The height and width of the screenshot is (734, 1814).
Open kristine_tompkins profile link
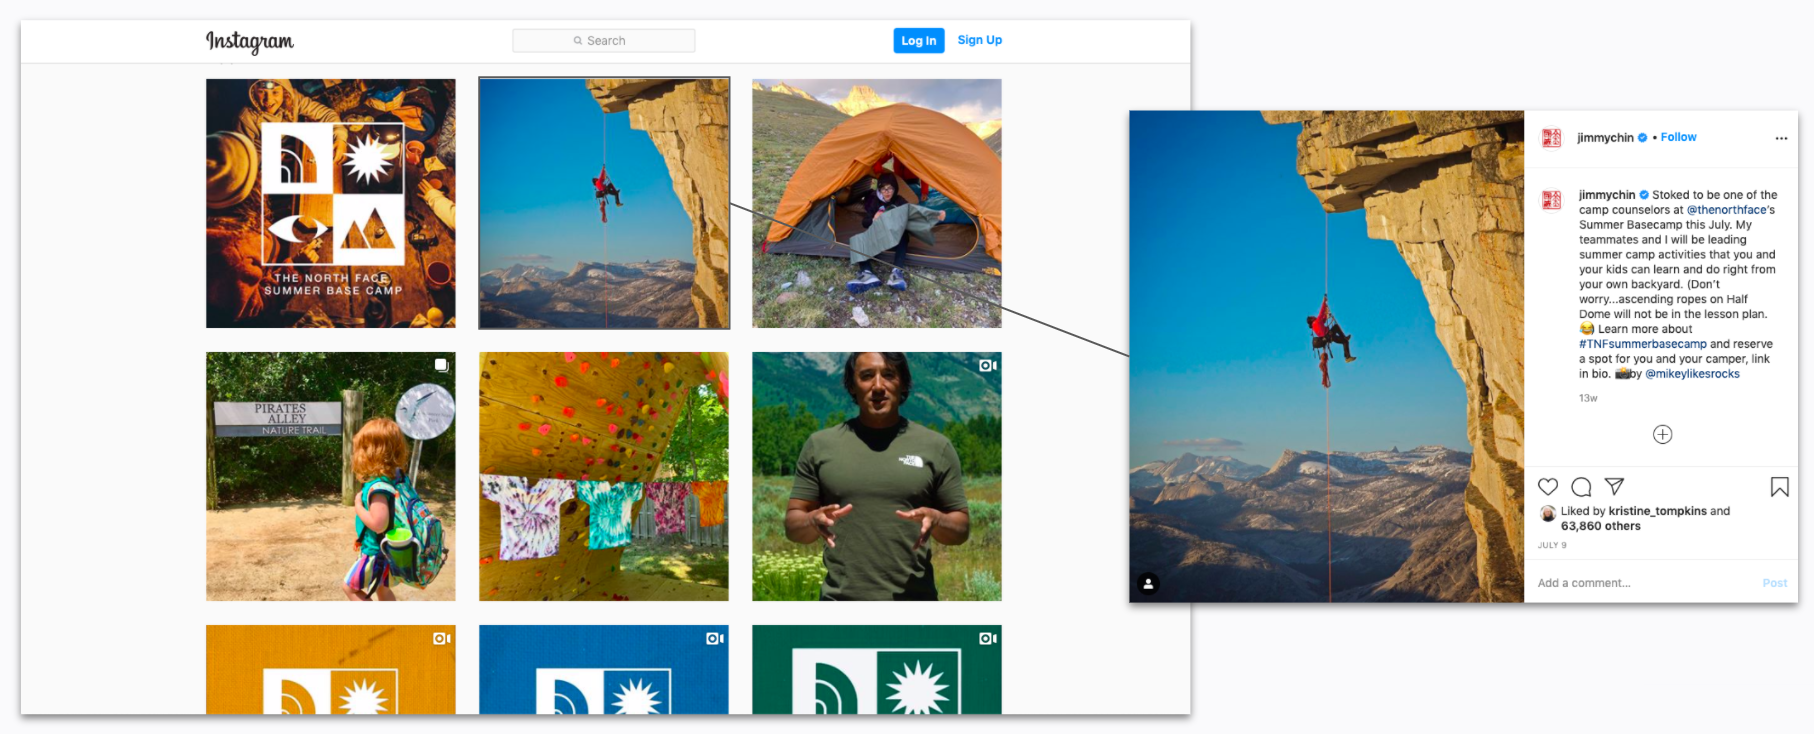click(1658, 511)
